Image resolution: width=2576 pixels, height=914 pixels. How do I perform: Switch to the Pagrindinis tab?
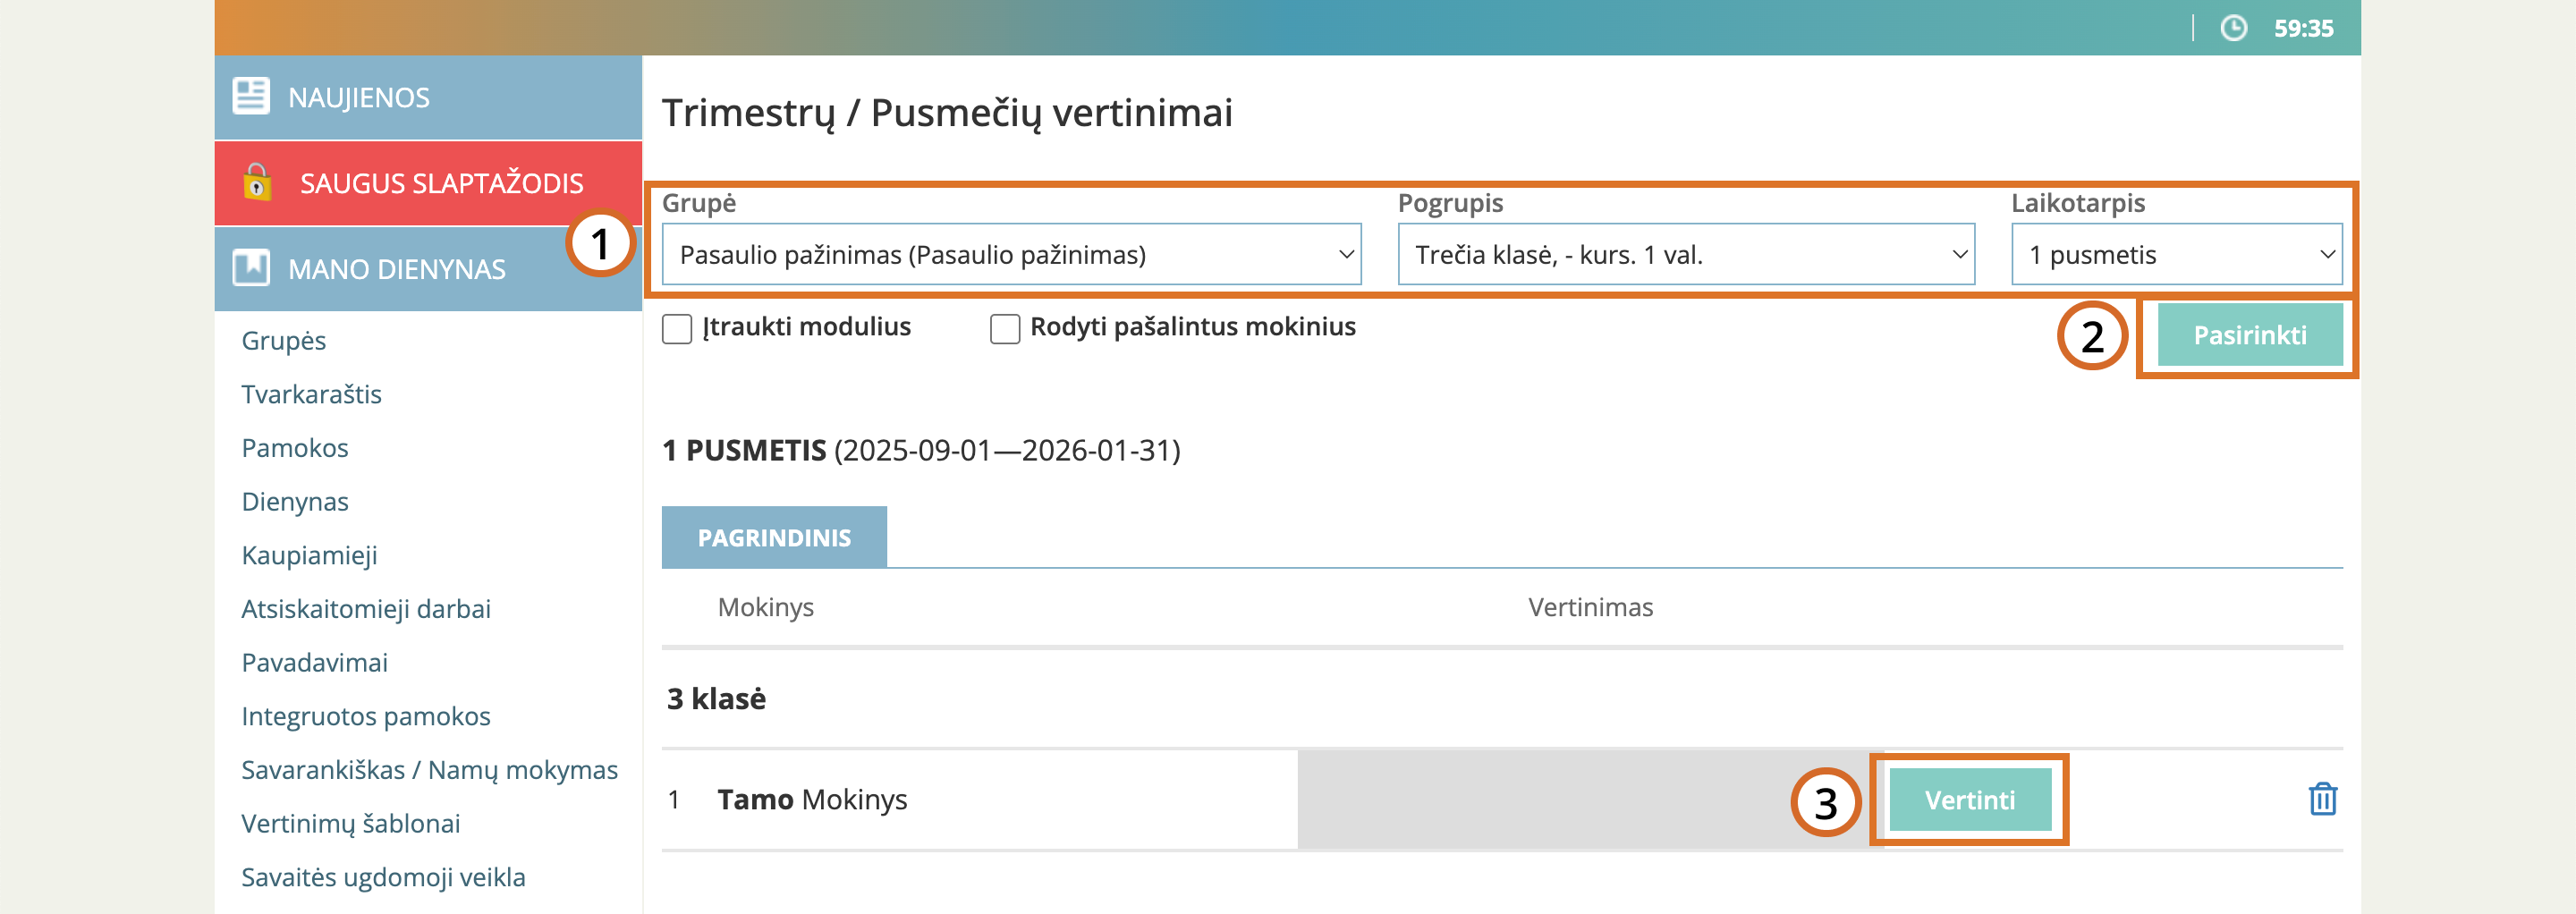point(774,538)
